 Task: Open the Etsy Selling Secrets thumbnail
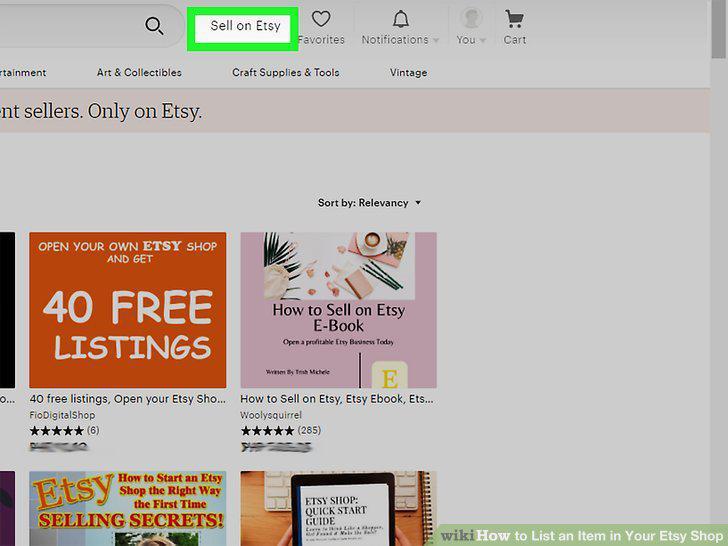128,508
